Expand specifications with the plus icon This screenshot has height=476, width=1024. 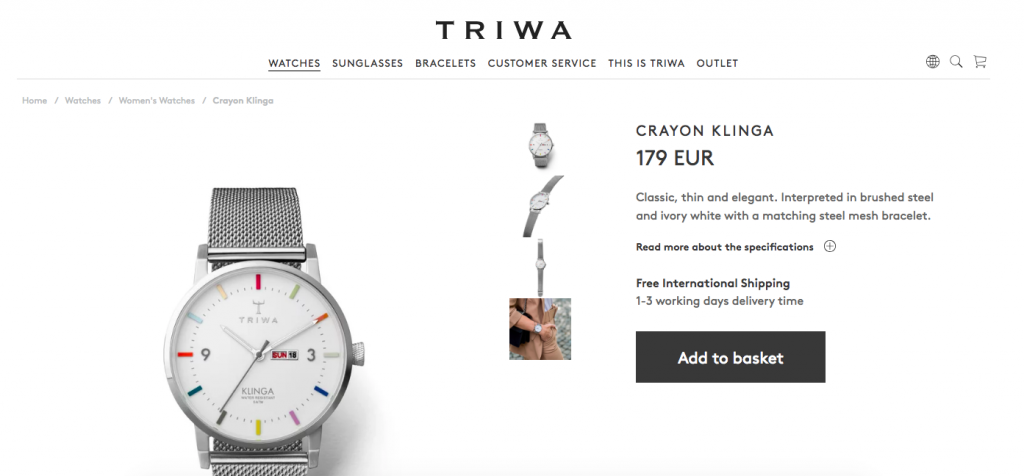point(829,246)
